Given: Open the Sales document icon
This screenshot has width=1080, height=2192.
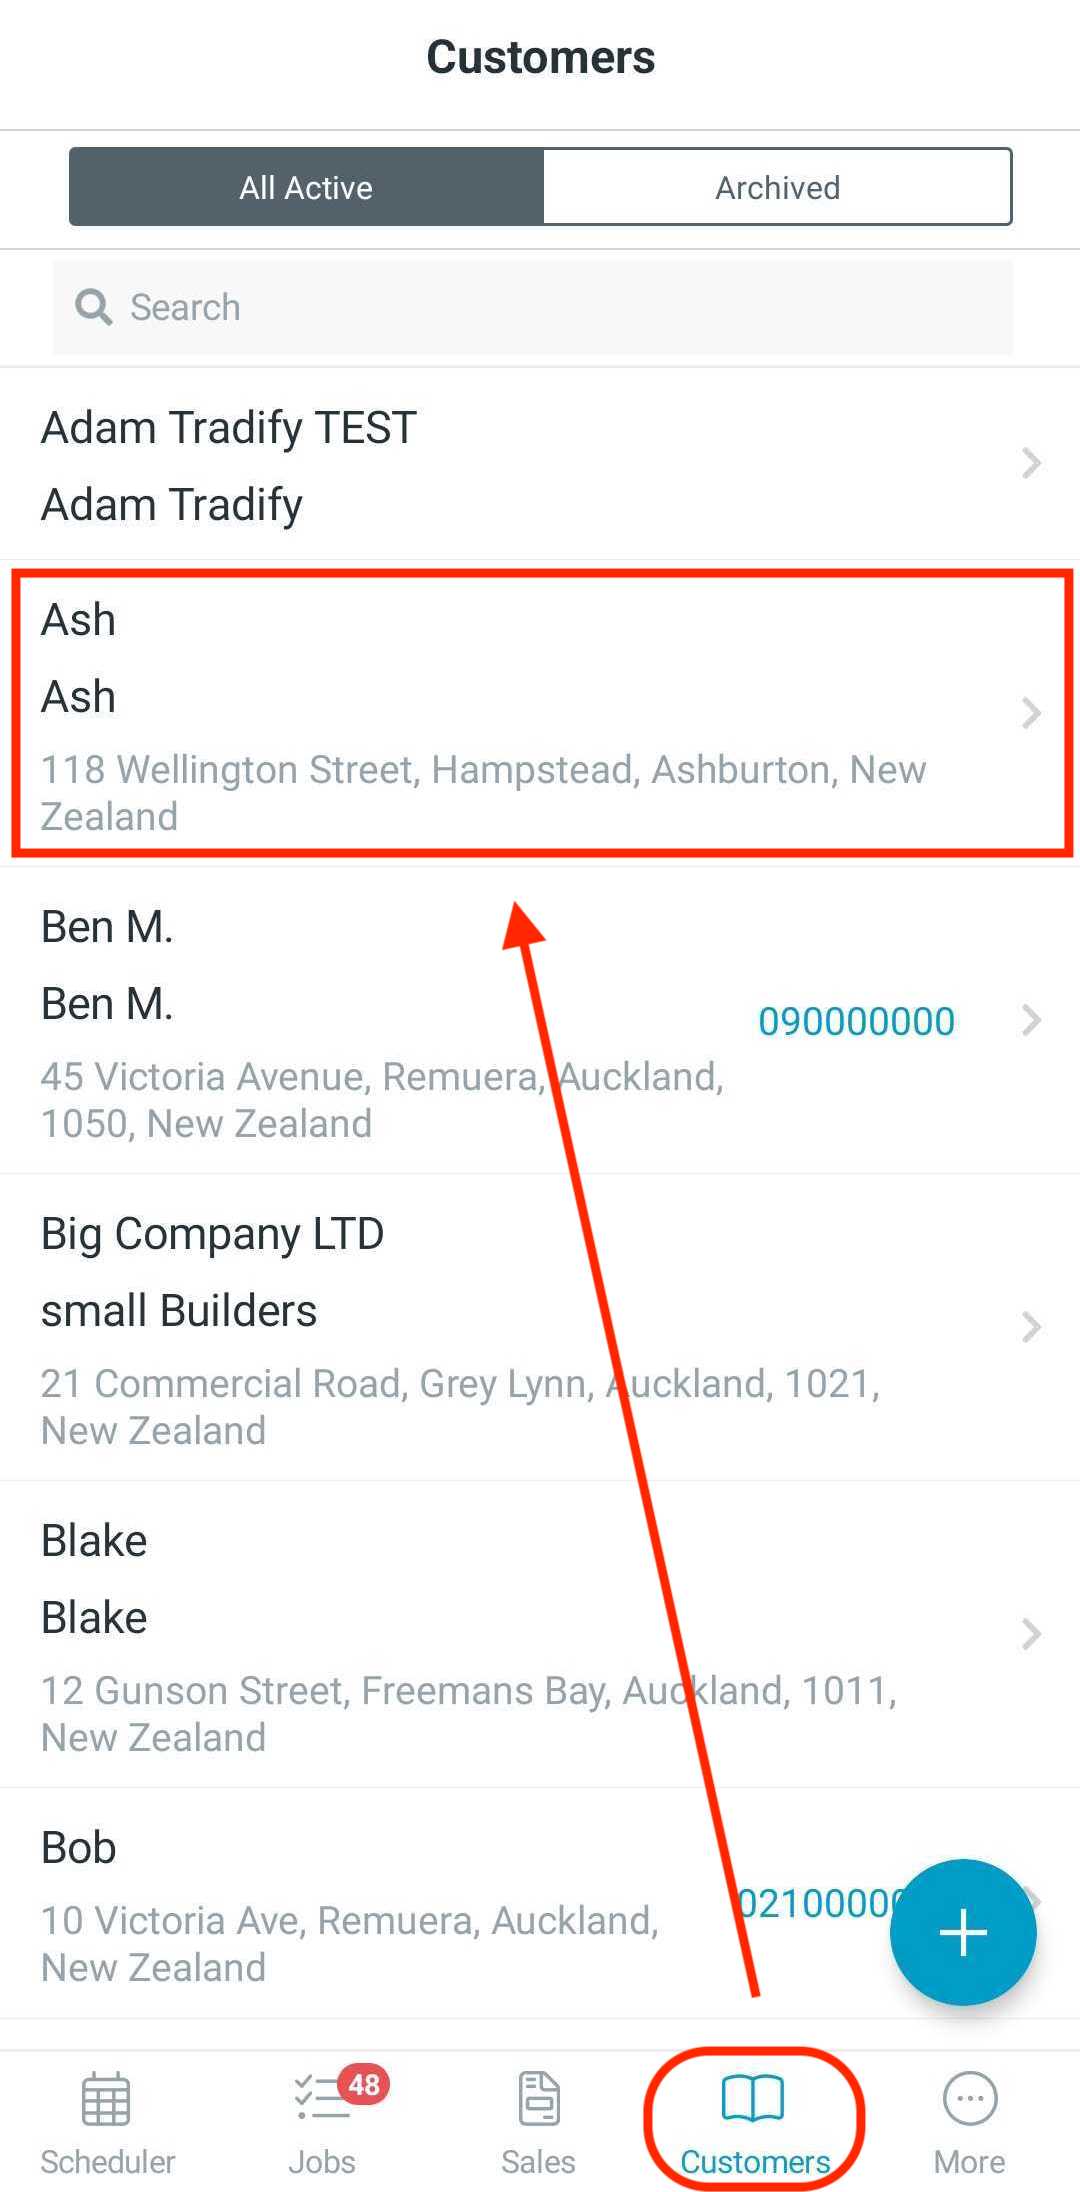Looking at the screenshot, I should click(539, 2098).
